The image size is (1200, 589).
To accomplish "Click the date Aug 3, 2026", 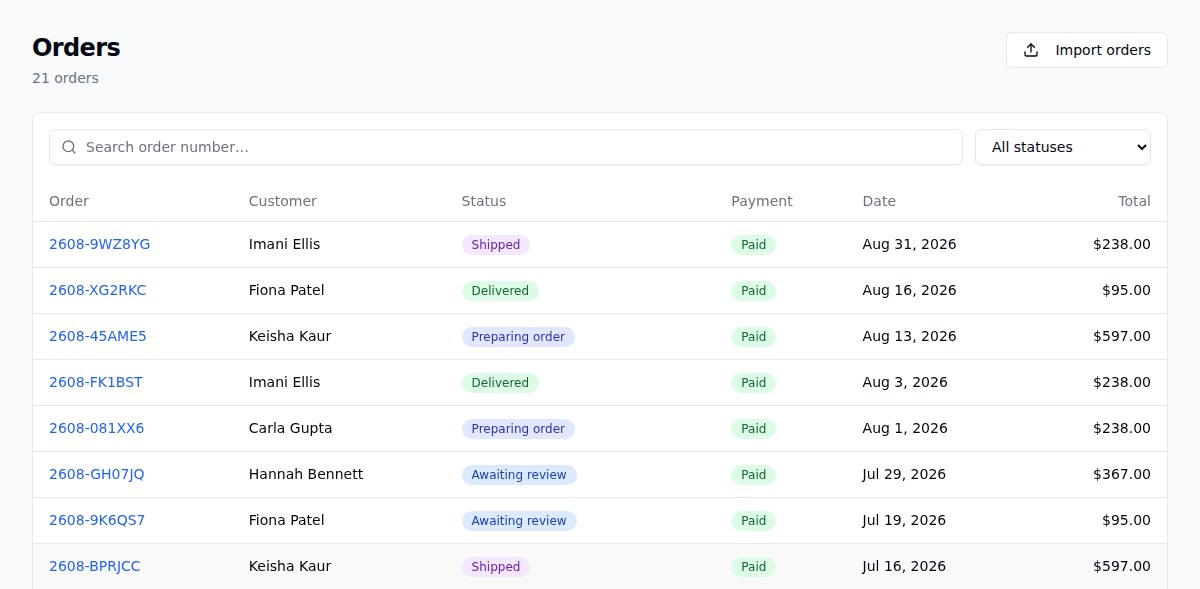I will [905, 382].
